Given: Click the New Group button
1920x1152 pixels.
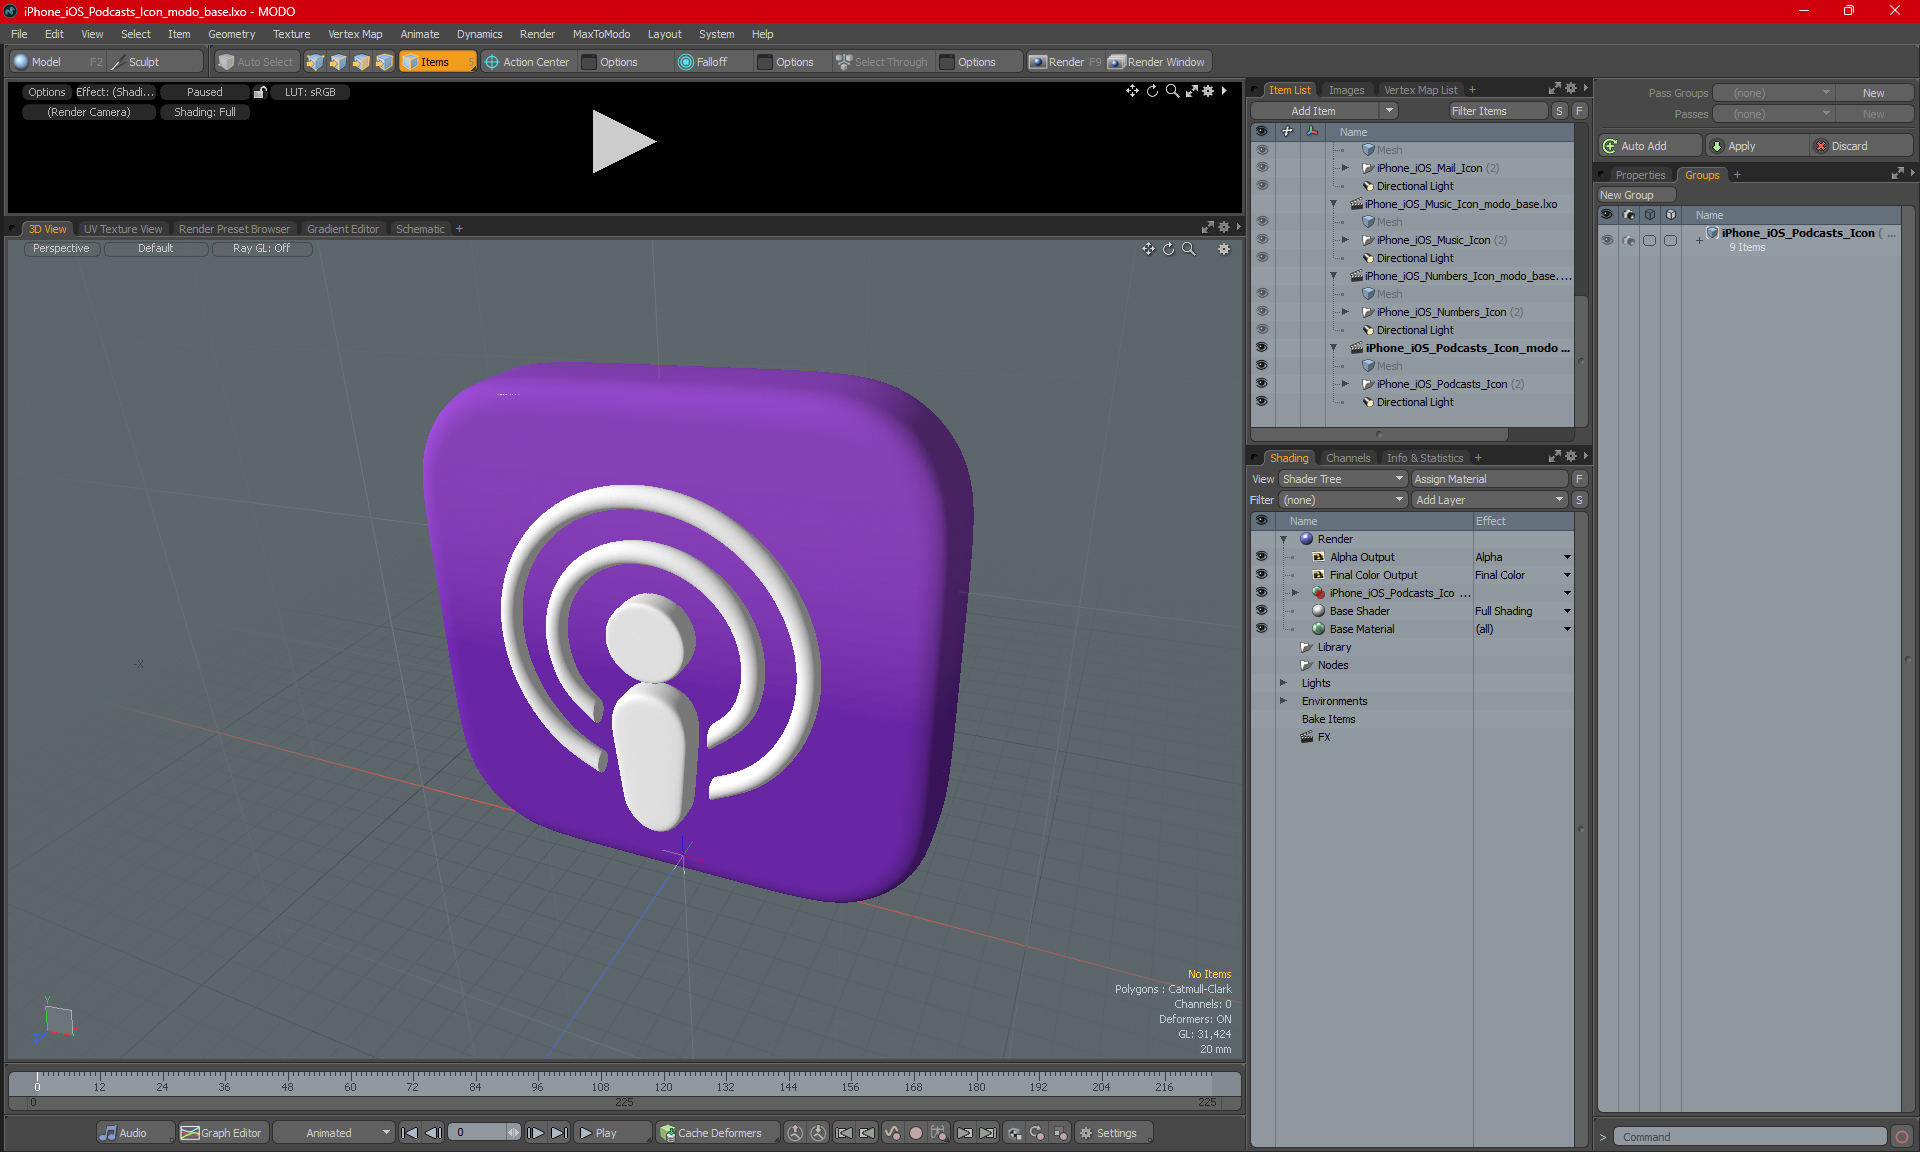Looking at the screenshot, I should point(1635,195).
